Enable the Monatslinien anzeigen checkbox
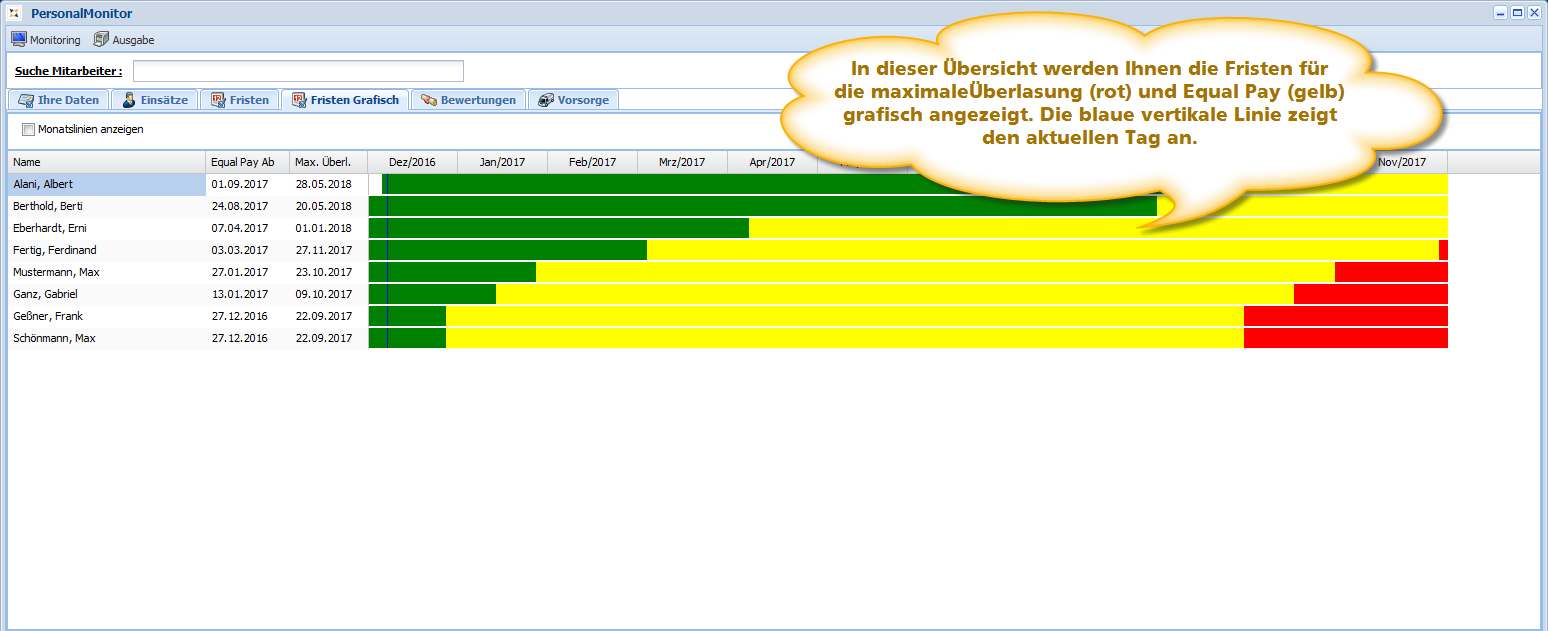 point(28,129)
